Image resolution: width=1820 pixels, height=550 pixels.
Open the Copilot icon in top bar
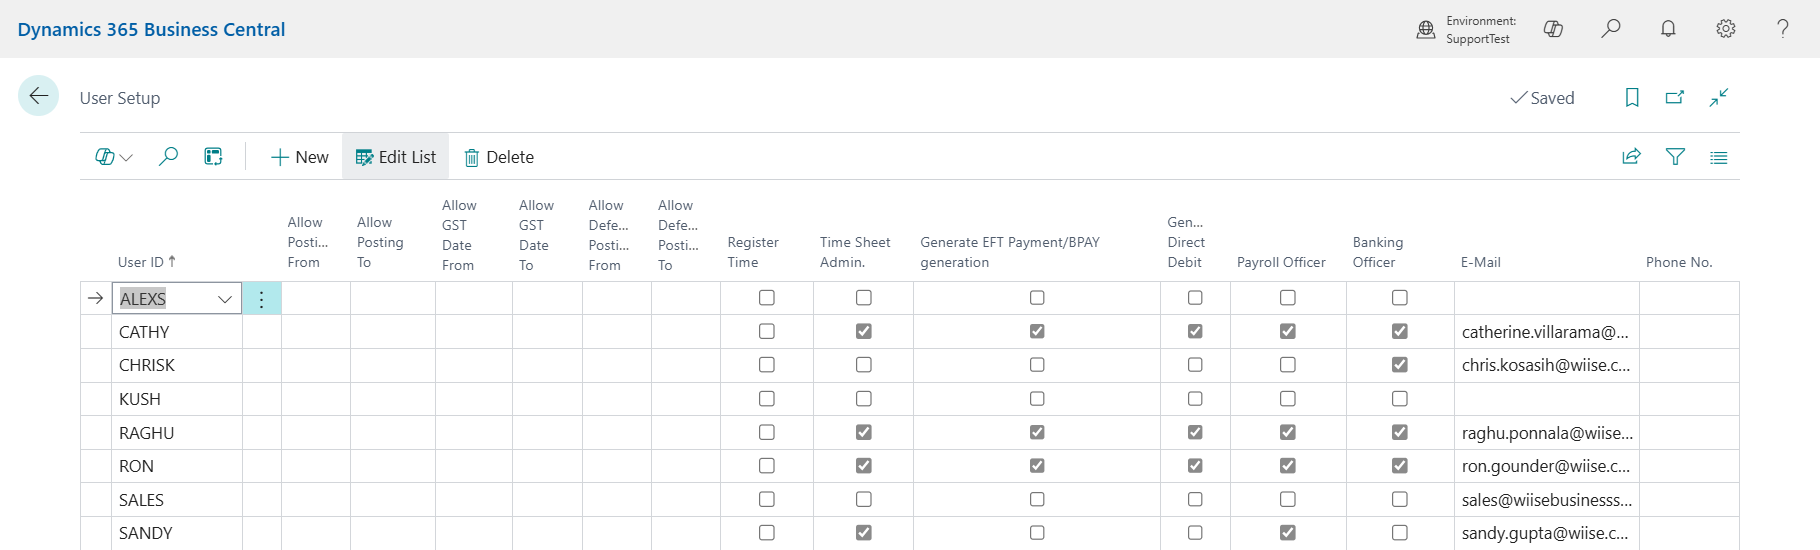click(x=1553, y=29)
